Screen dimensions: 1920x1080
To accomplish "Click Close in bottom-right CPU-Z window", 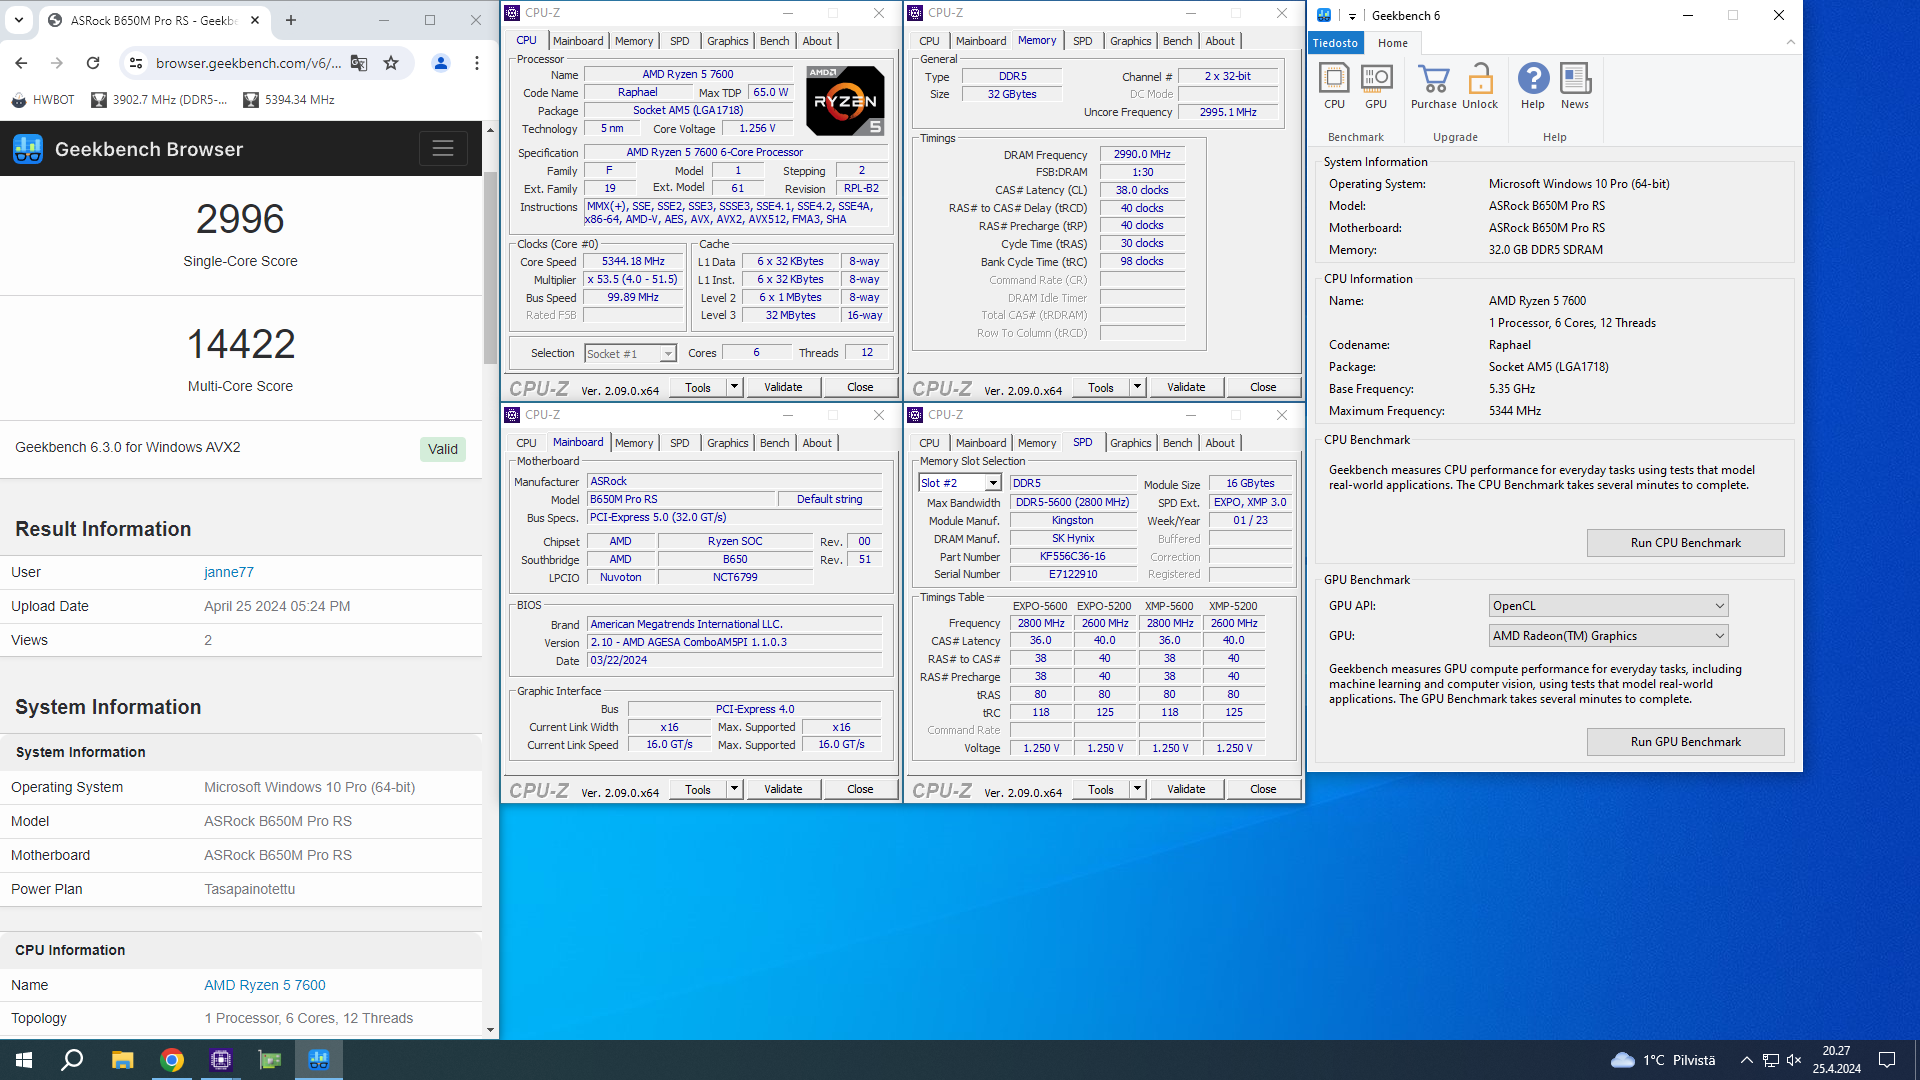I will [1262, 789].
